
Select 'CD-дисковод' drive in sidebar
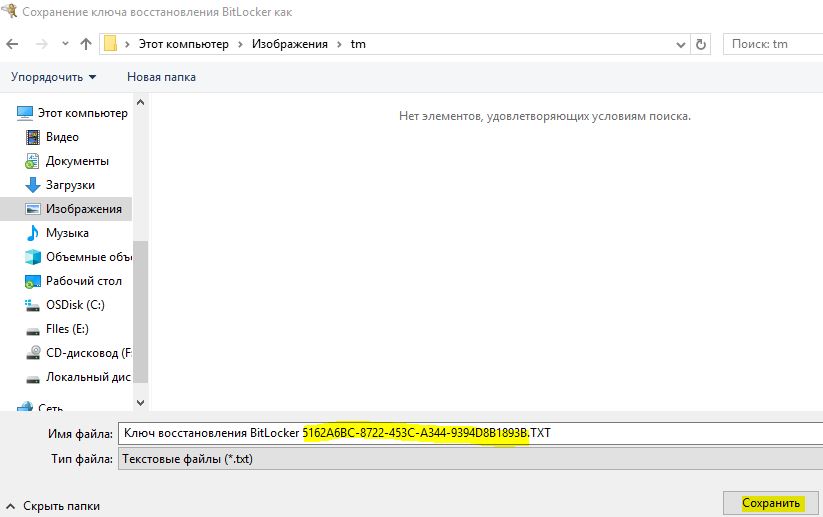click(x=89, y=353)
